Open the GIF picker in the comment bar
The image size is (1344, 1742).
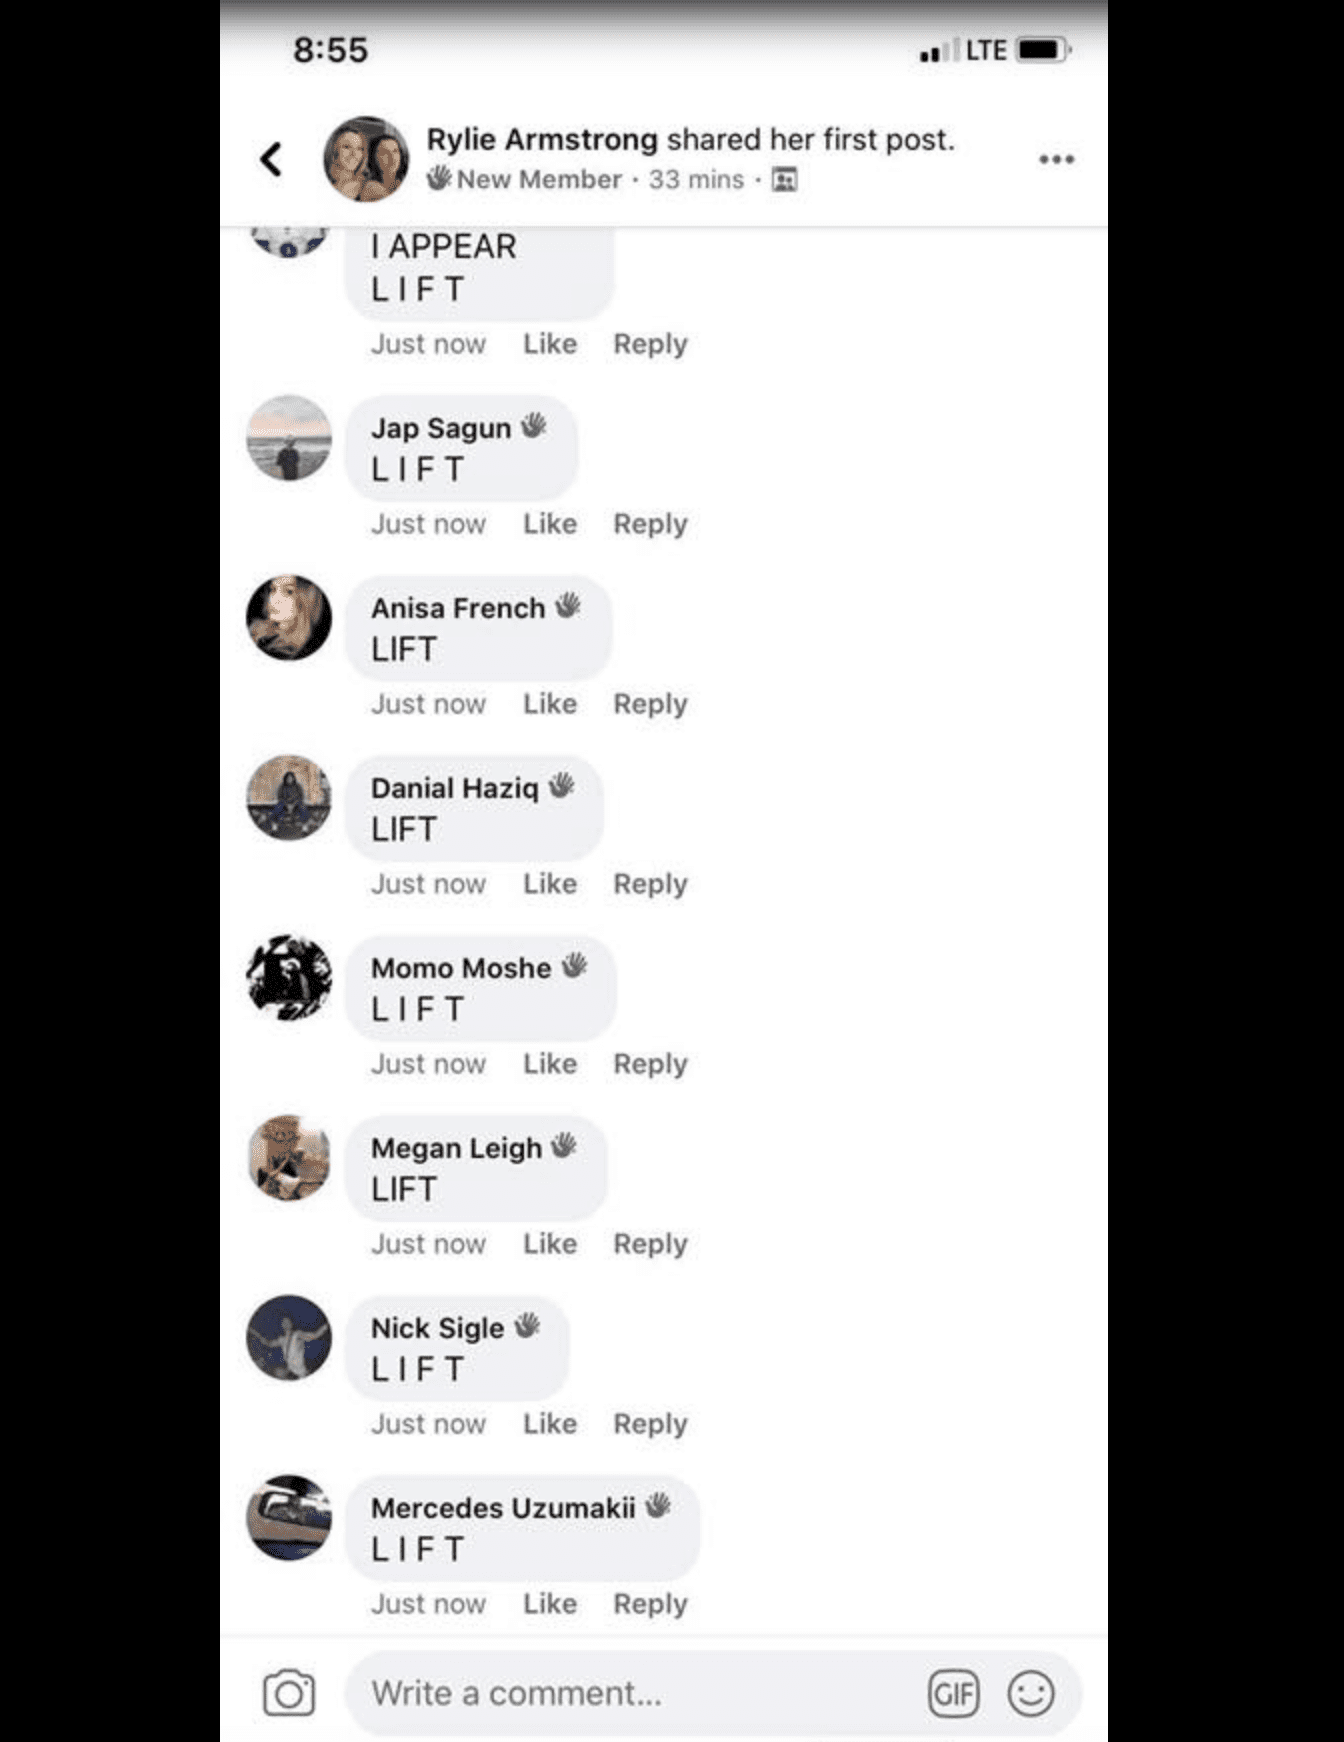[953, 1693]
